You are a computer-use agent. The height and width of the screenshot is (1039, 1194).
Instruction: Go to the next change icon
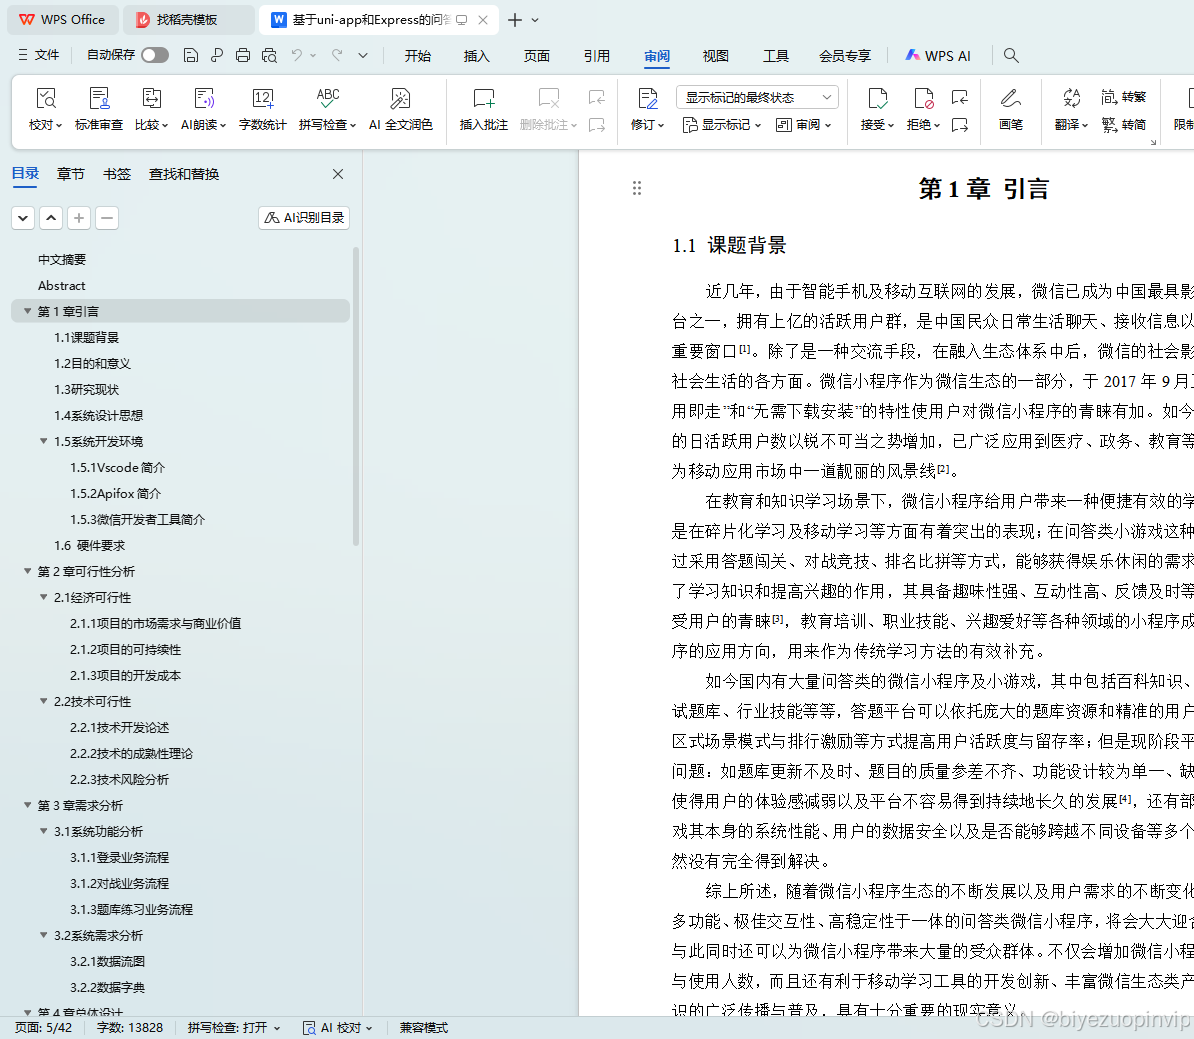pos(960,125)
